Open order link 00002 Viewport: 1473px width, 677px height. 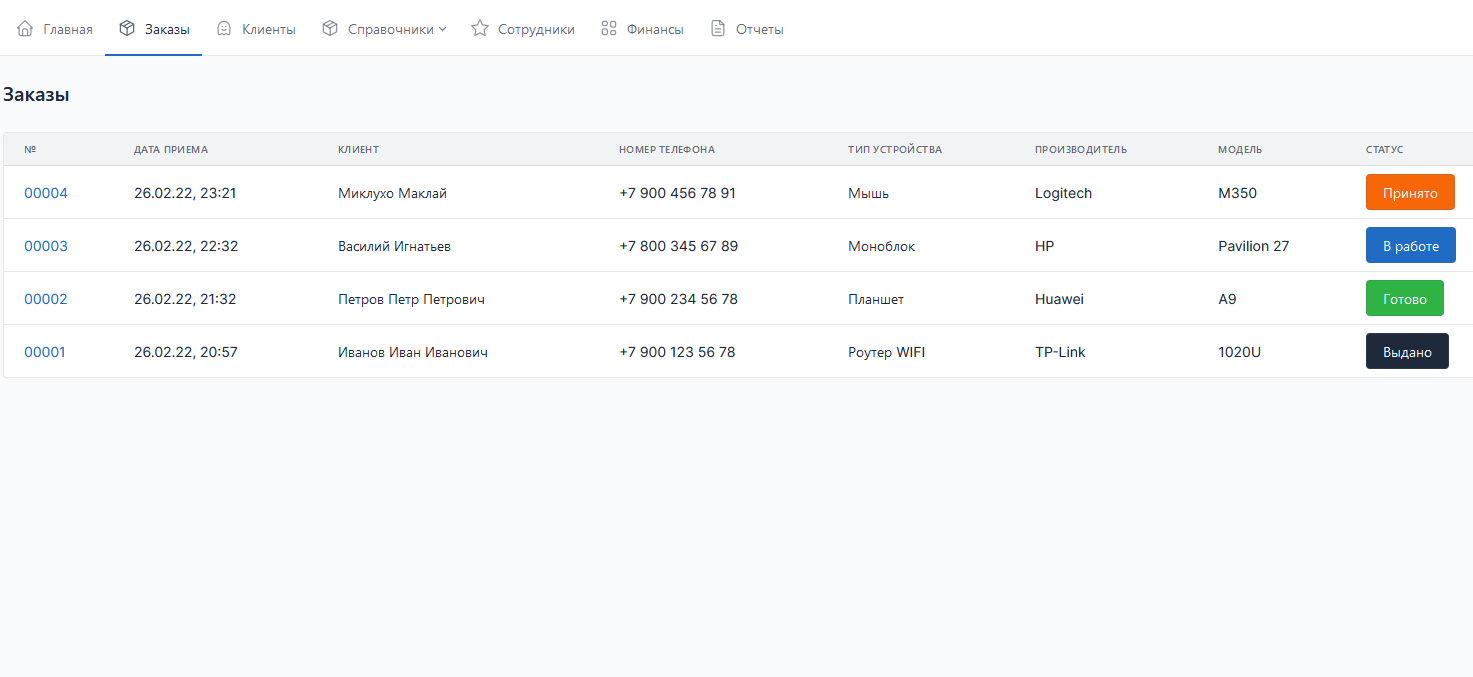[46, 299]
